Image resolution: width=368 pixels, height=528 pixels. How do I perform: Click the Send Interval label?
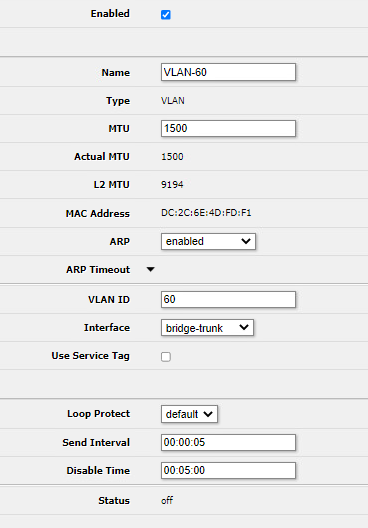96,442
